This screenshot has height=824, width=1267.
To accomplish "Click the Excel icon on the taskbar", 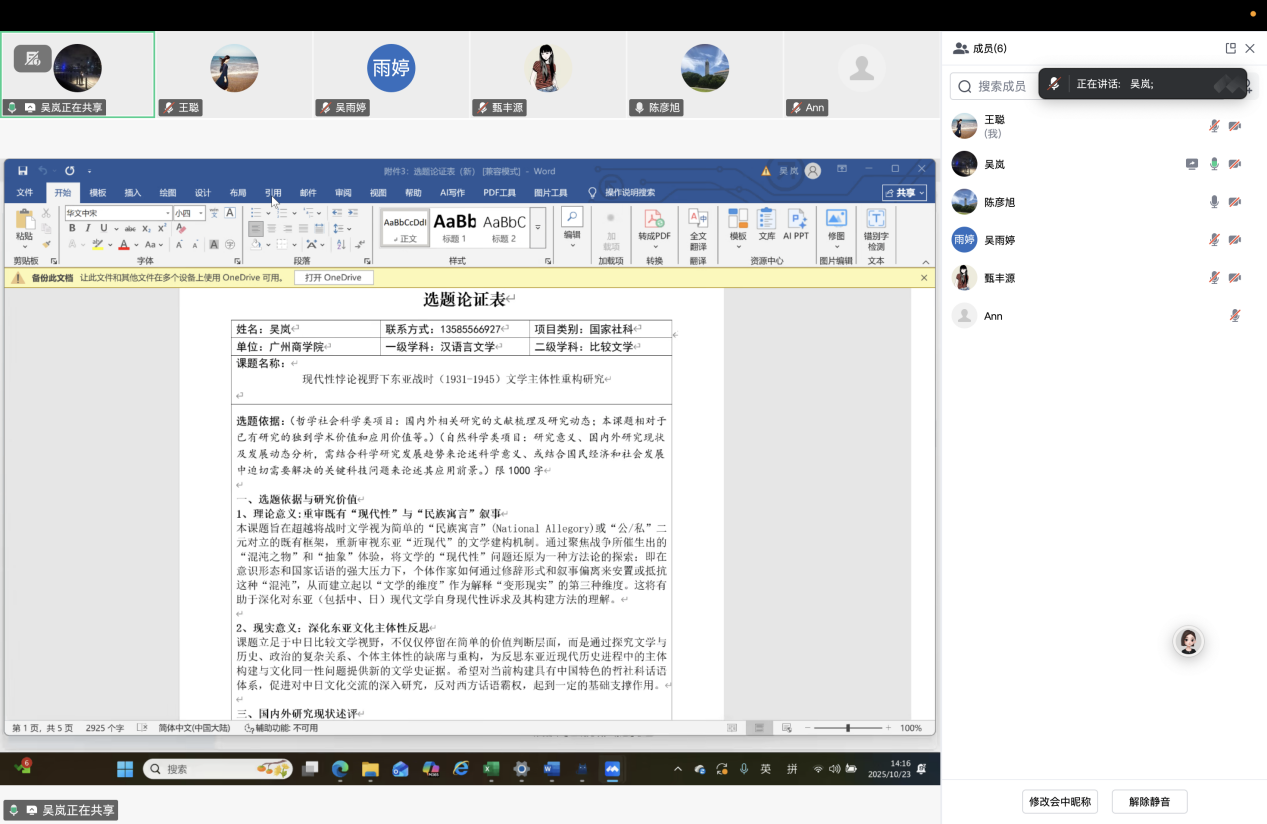I will [x=491, y=769].
